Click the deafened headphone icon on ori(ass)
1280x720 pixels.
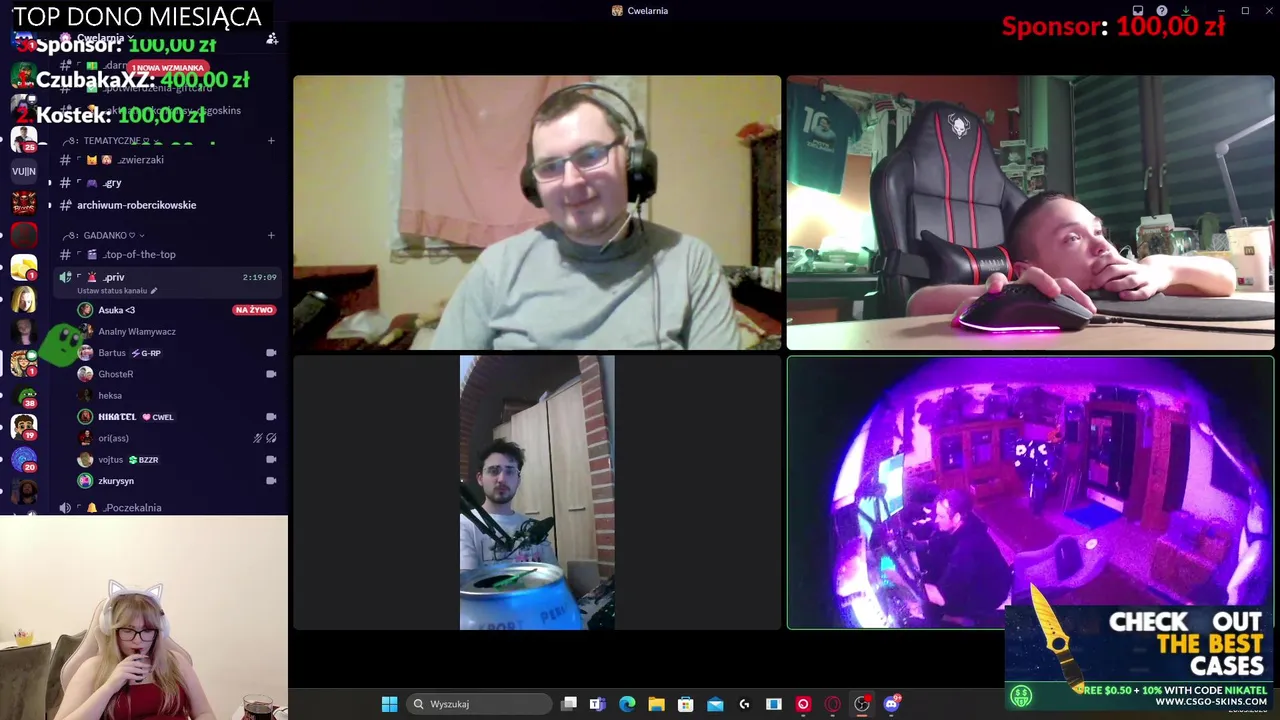271,438
